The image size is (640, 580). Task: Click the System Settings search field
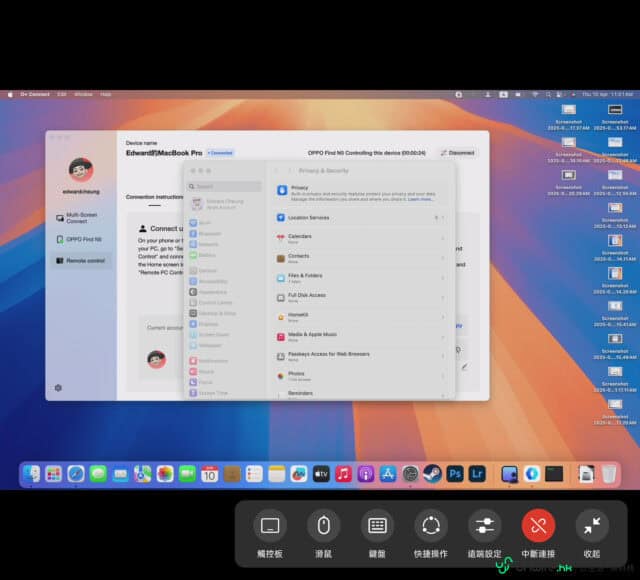[x=224, y=187]
